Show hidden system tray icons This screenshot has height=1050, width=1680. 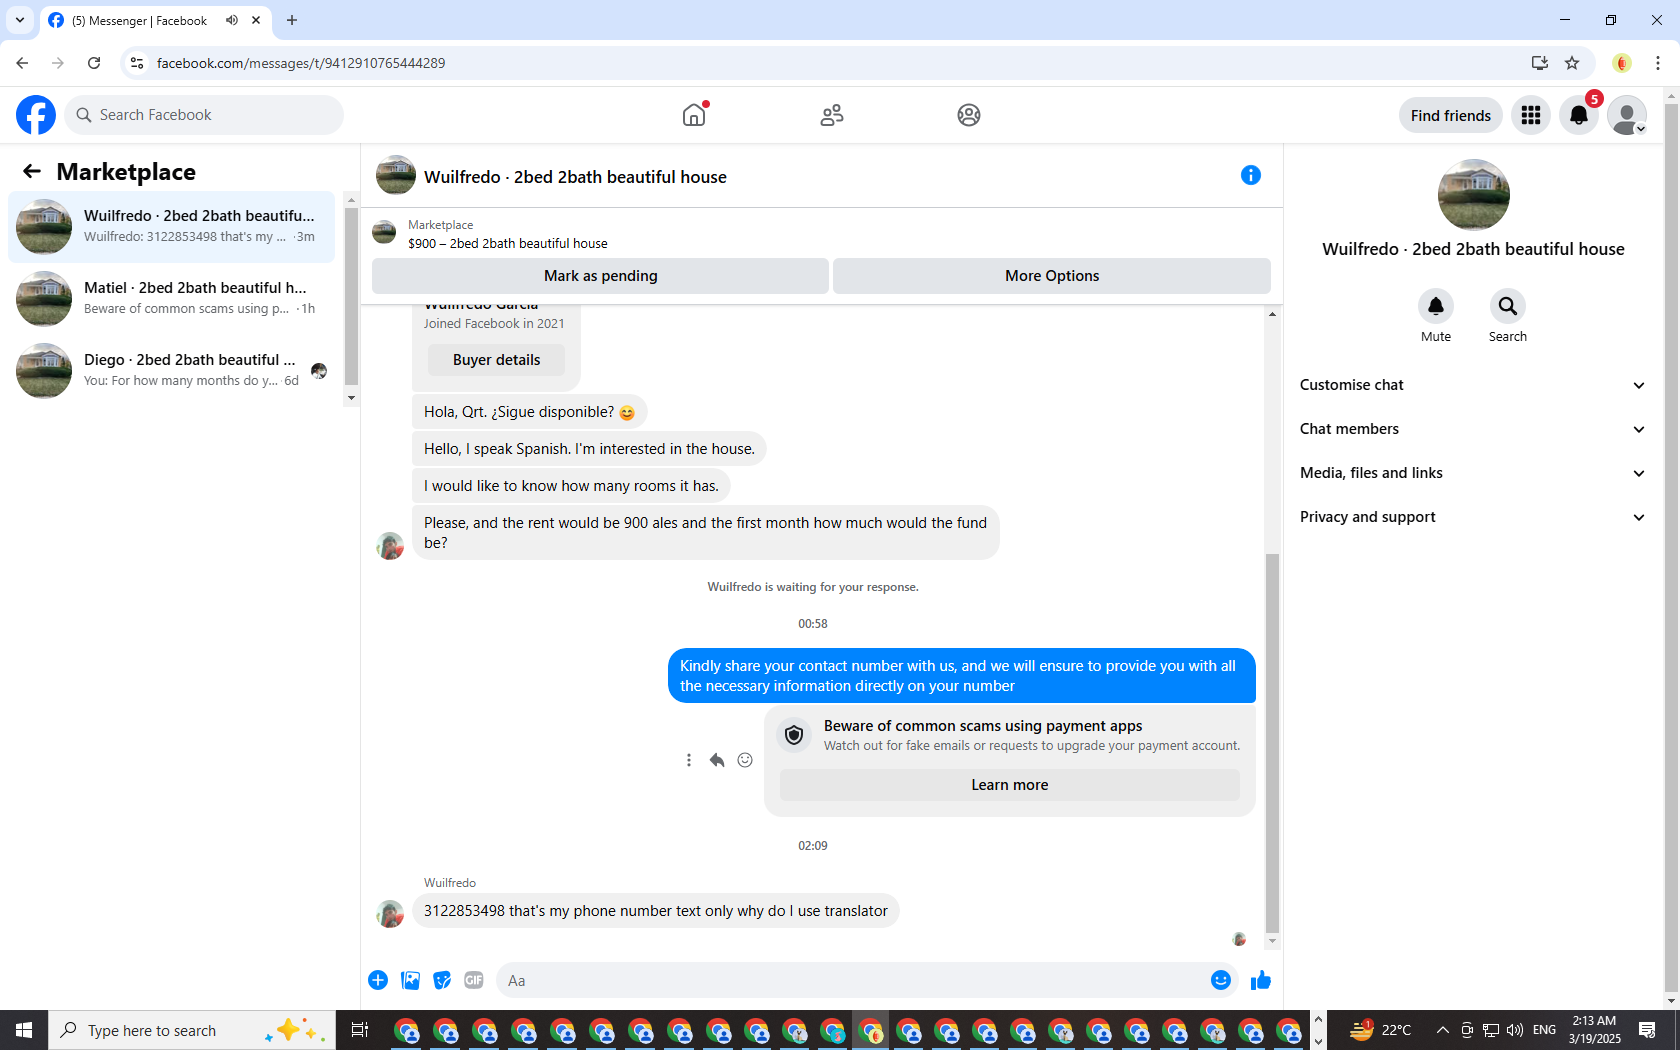1442,1030
